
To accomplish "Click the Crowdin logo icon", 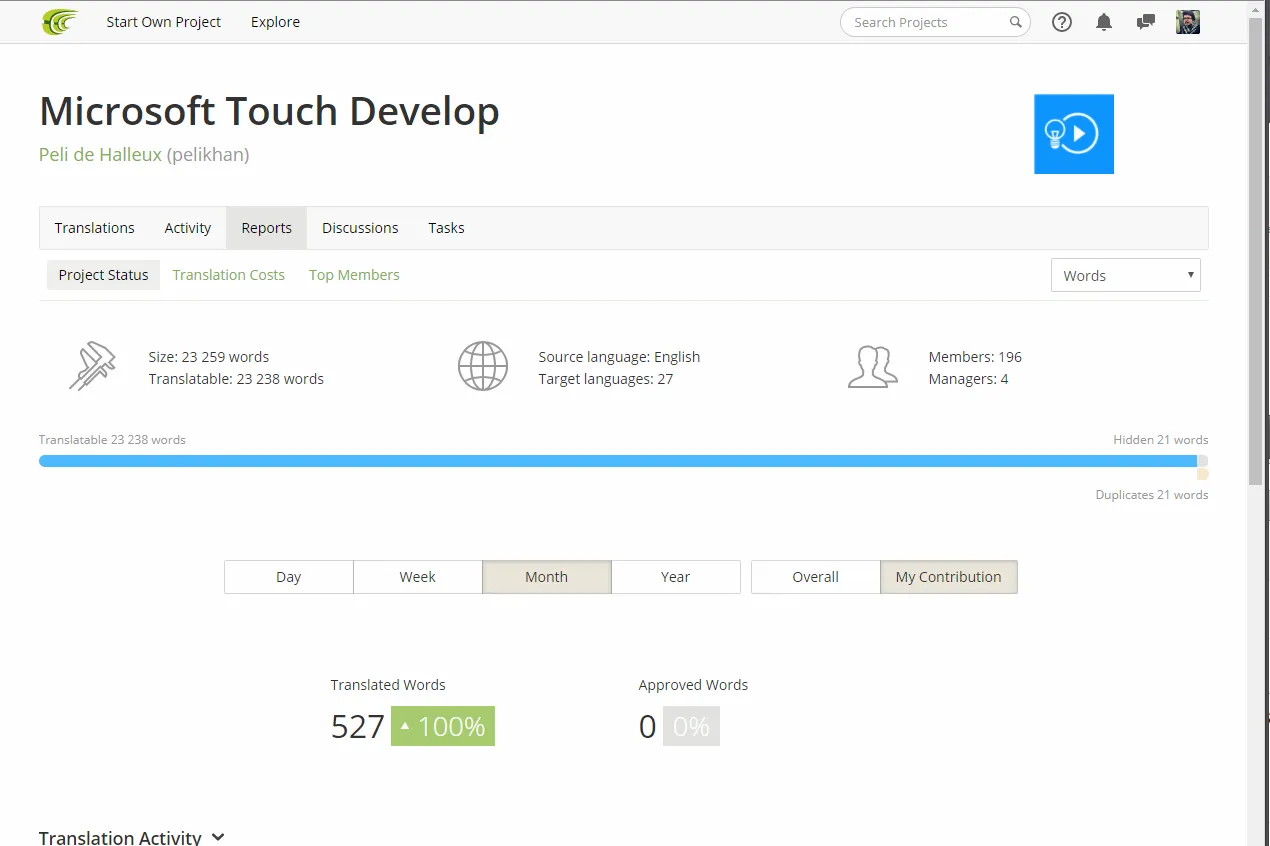I will [x=60, y=22].
